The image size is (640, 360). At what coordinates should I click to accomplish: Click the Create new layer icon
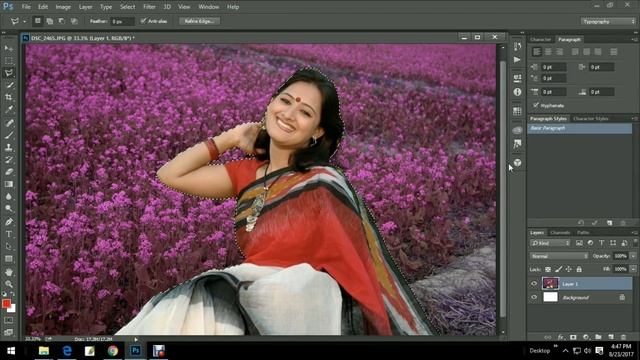point(611,337)
